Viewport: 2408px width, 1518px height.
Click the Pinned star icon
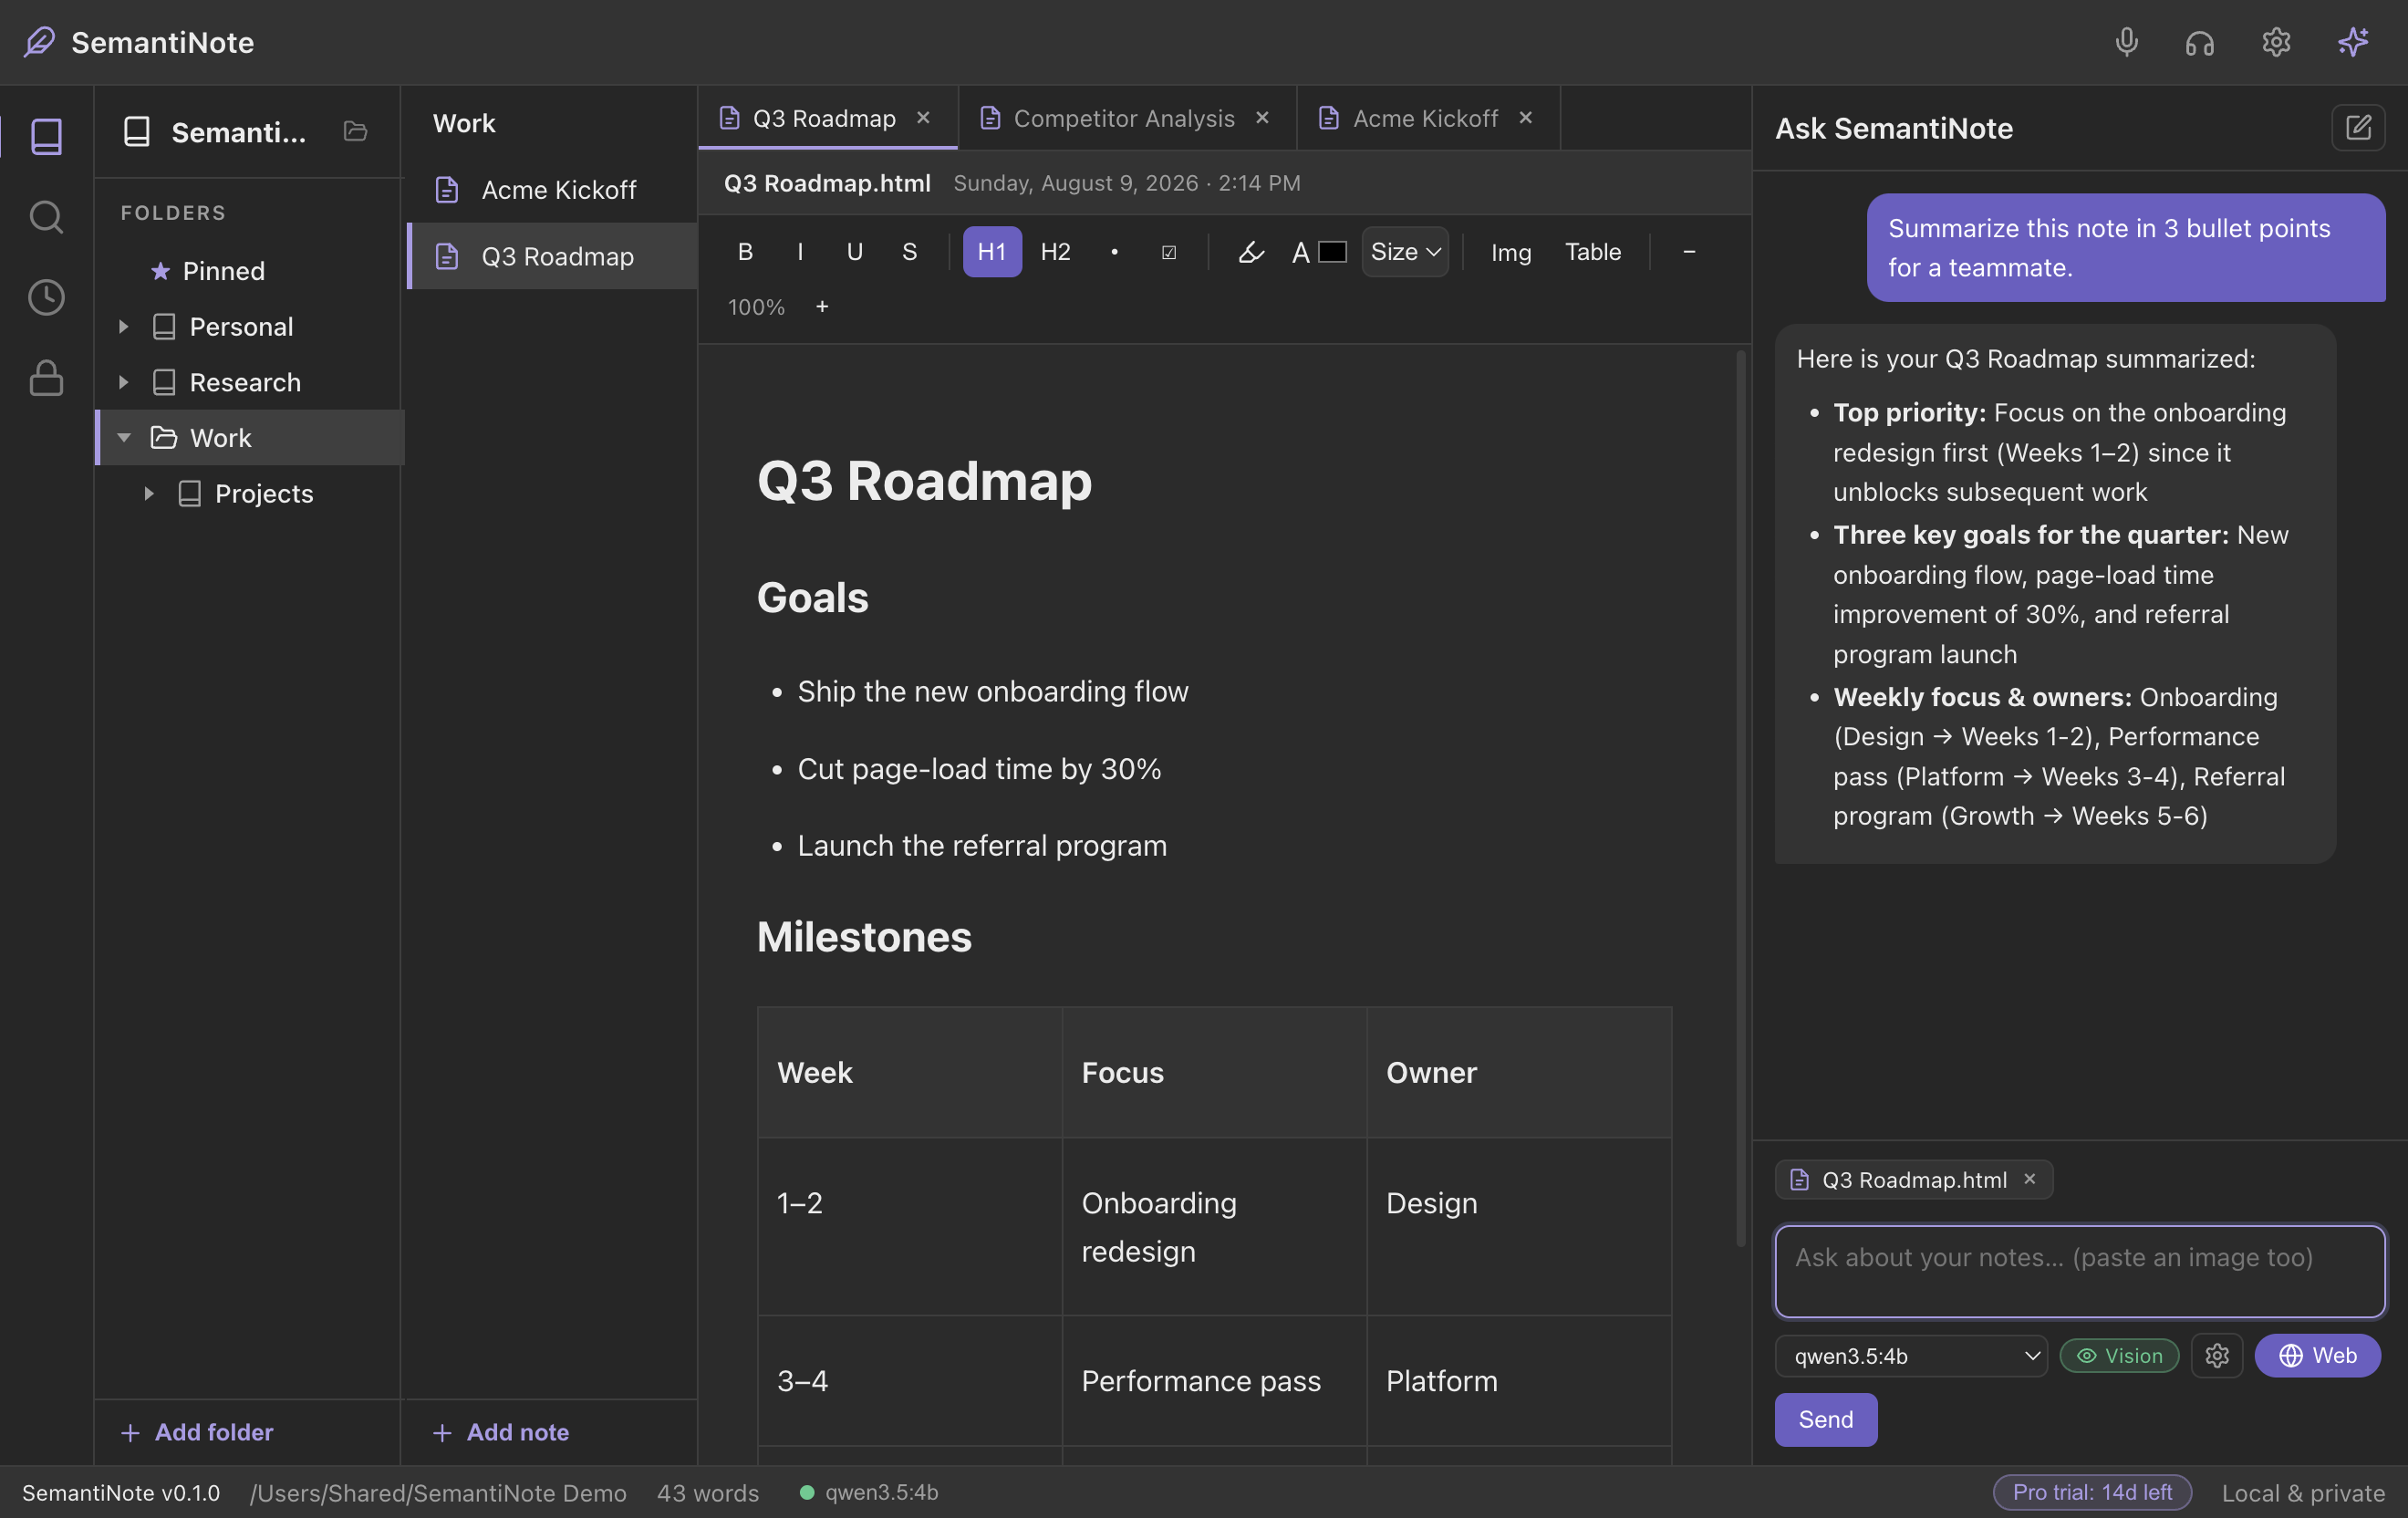[x=160, y=271]
